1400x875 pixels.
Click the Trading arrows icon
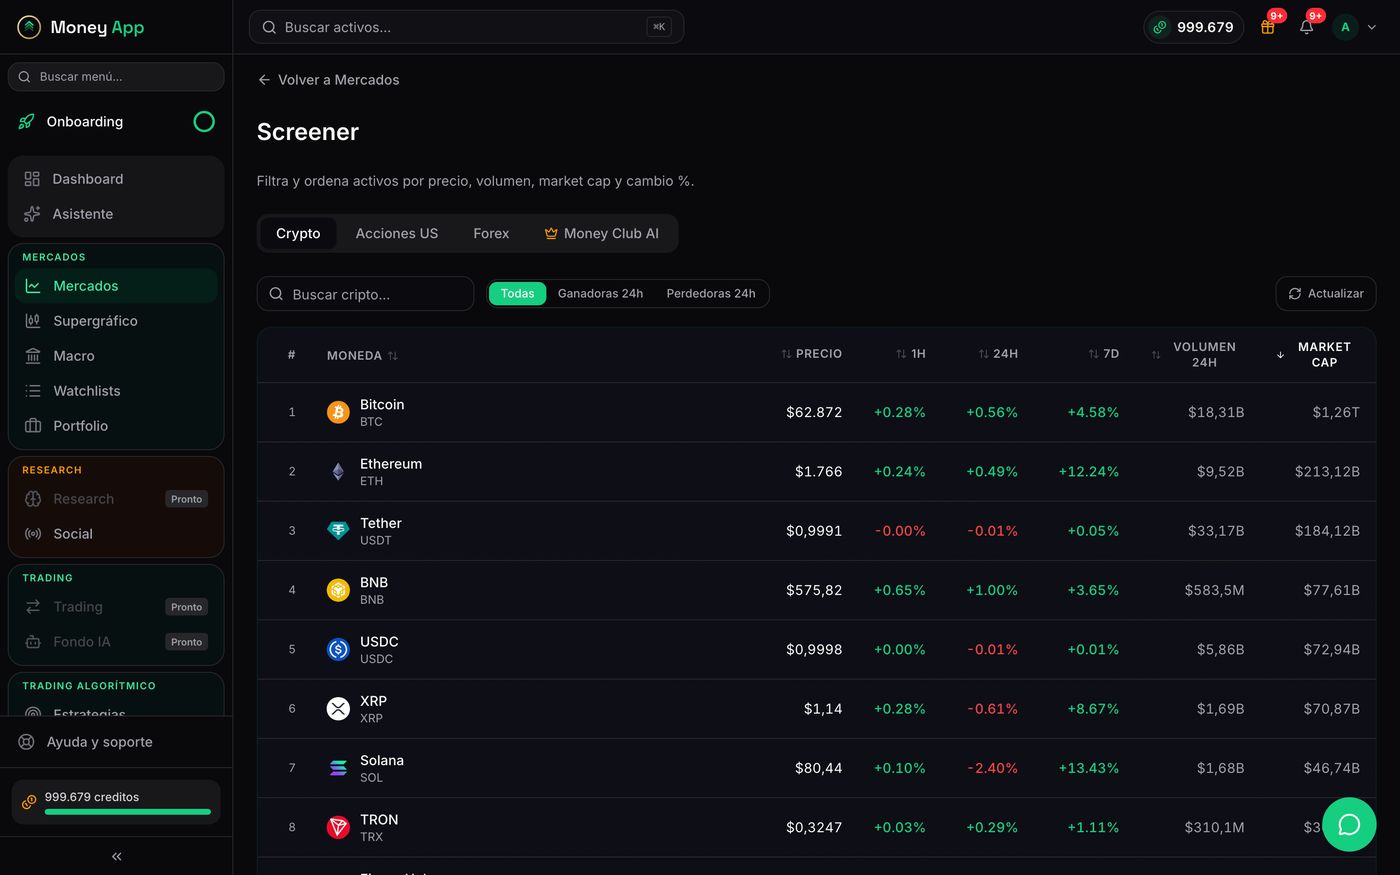[x=33, y=607]
